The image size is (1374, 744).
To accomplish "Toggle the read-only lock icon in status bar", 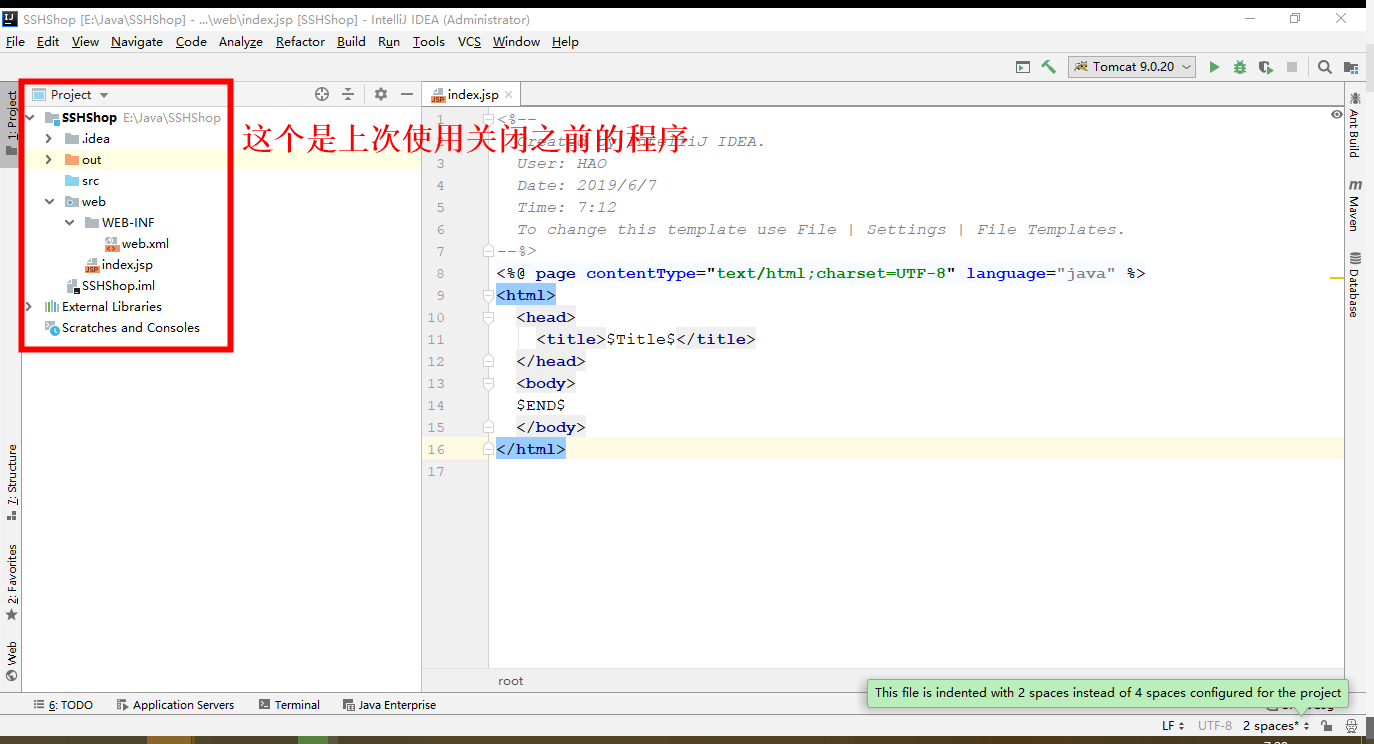I will tap(1326, 726).
